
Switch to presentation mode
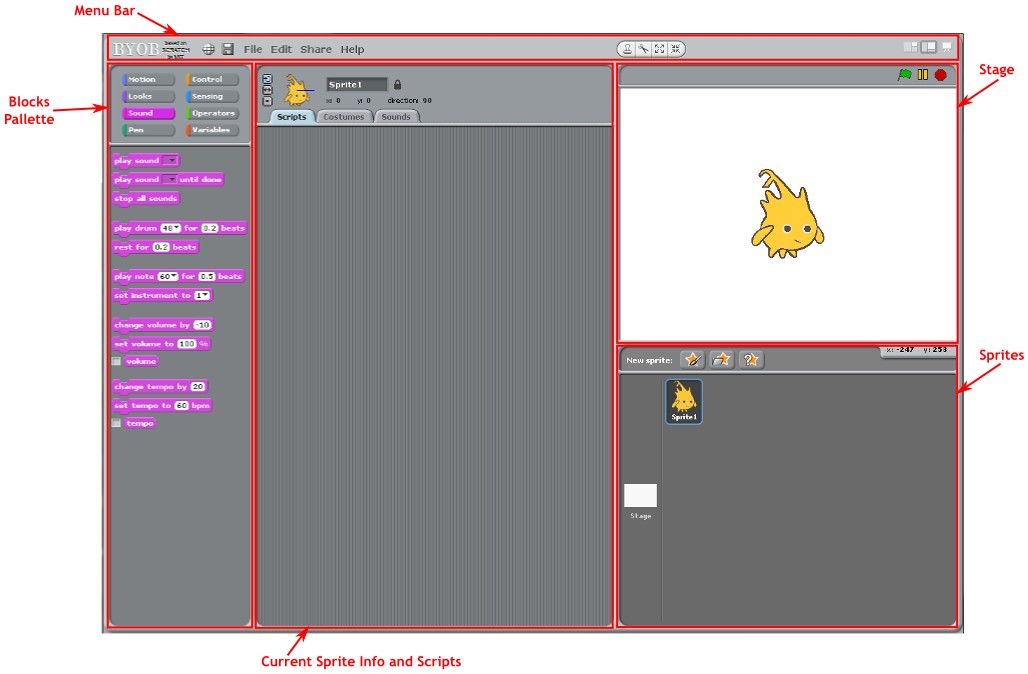[x=946, y=47]
